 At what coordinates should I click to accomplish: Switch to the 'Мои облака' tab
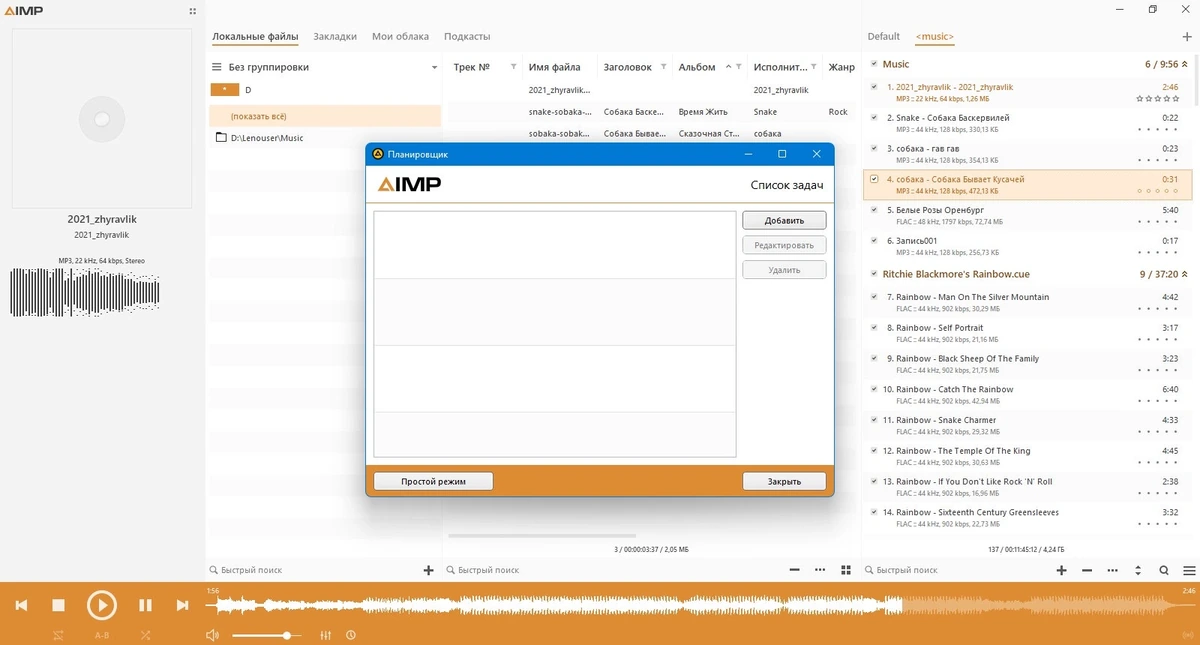point(400,36)
